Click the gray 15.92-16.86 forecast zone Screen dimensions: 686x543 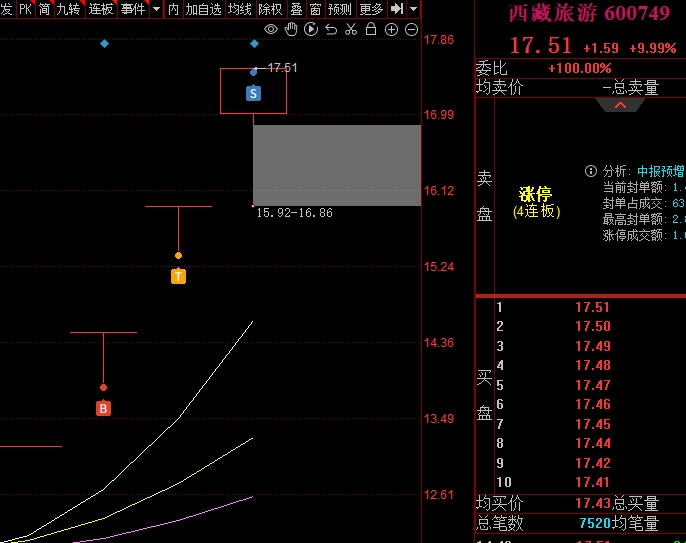pos(337,165)
